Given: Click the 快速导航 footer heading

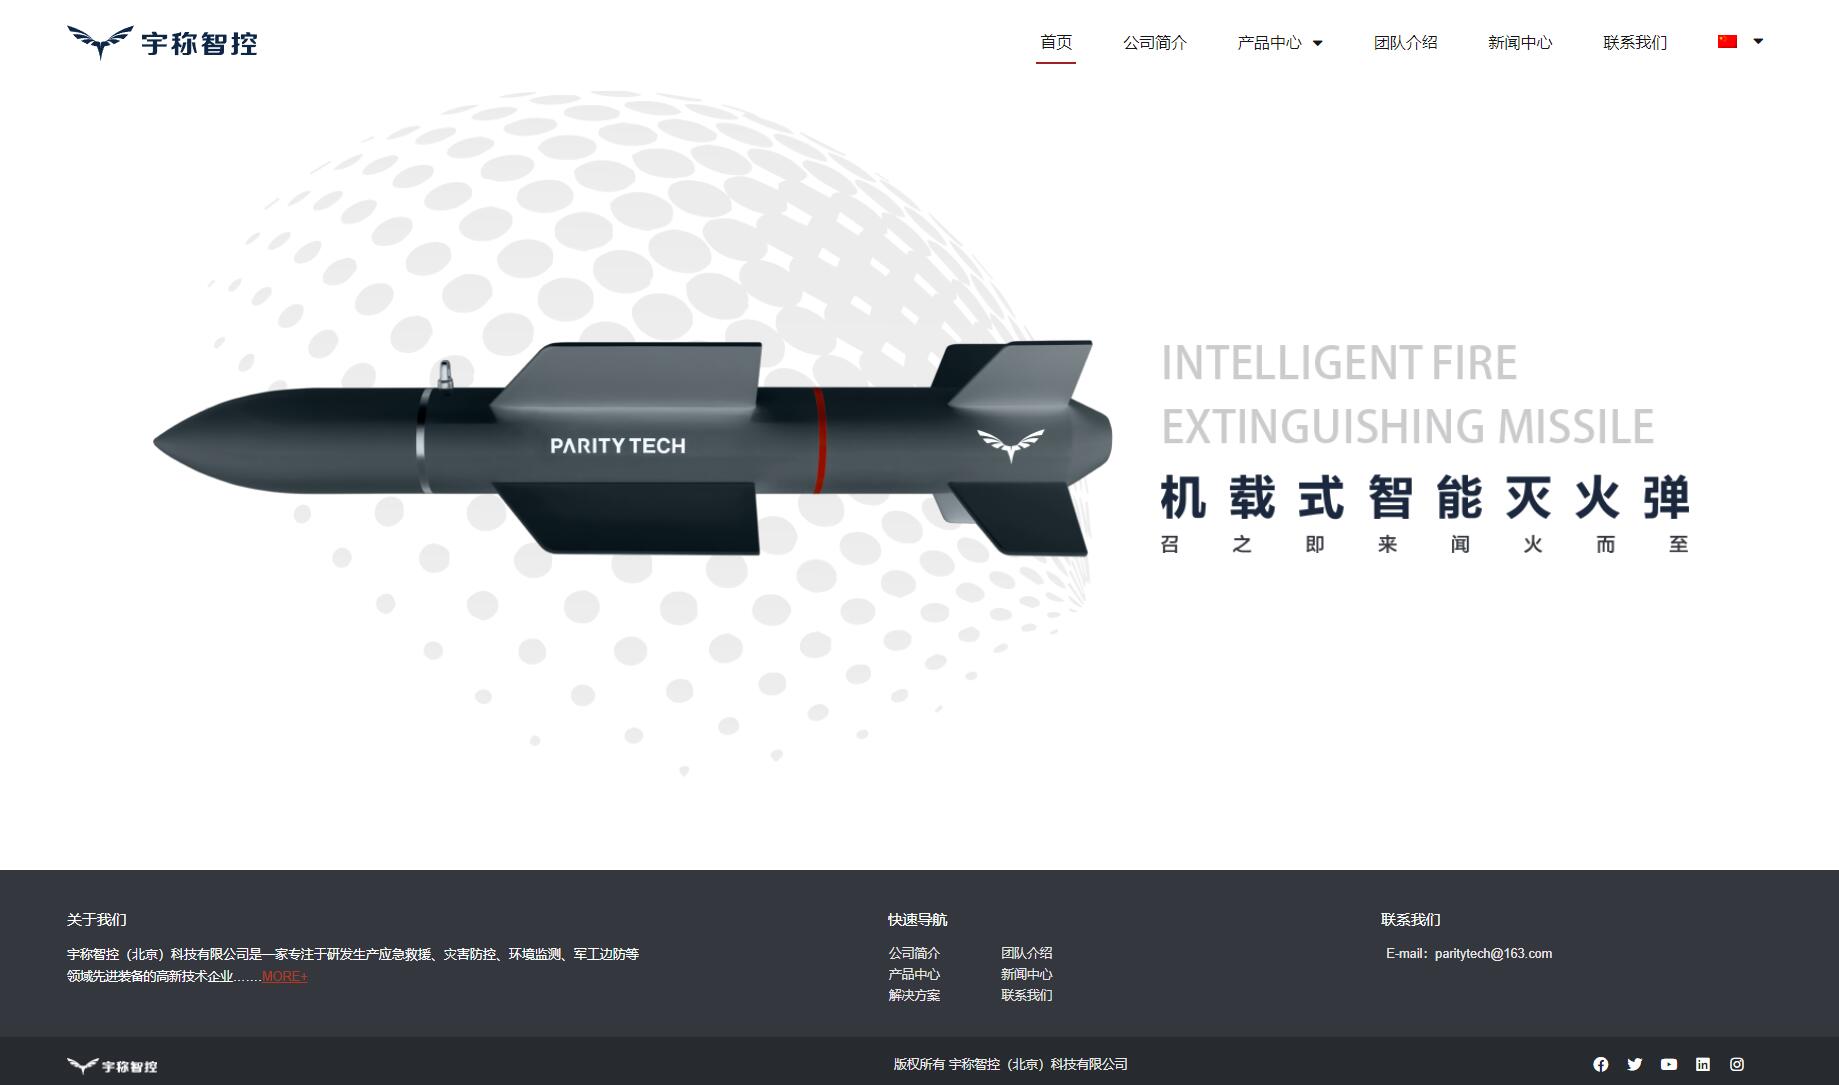Looking at the screenshot, I should pyautogui.click(x=917, y=919).
